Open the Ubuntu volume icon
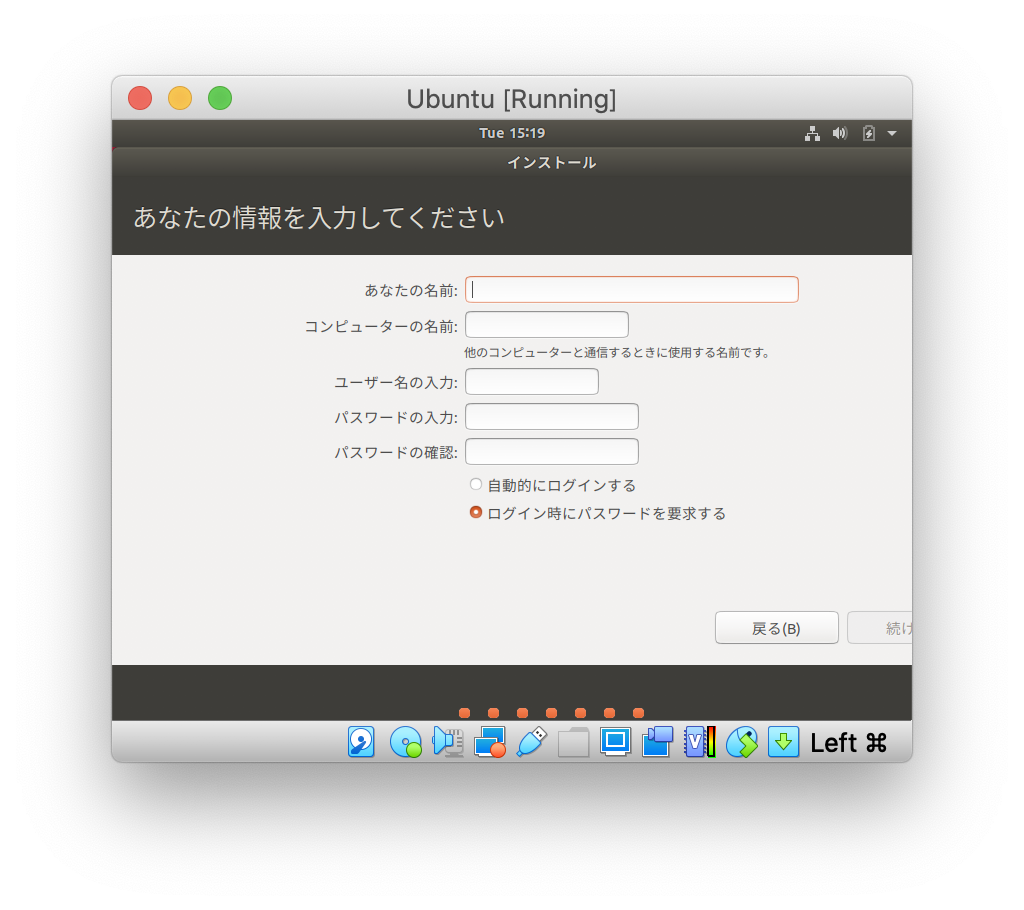The width and height of the screenshot is (1024, 910). pyautogui.click(x=840, y=133)
